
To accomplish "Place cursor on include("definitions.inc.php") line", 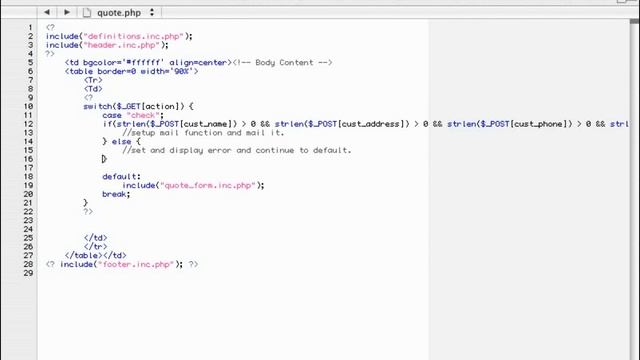I will point(119,36).
